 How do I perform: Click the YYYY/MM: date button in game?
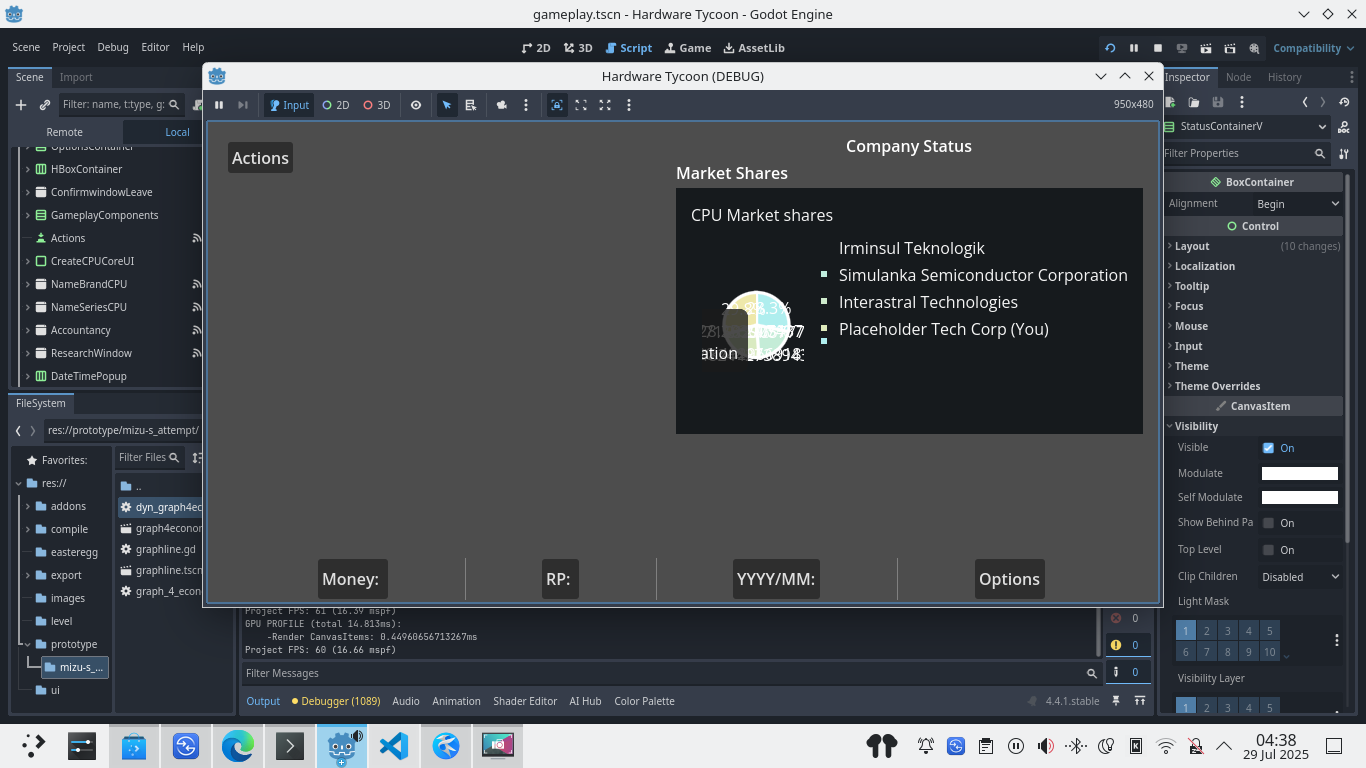click(776, 579)
